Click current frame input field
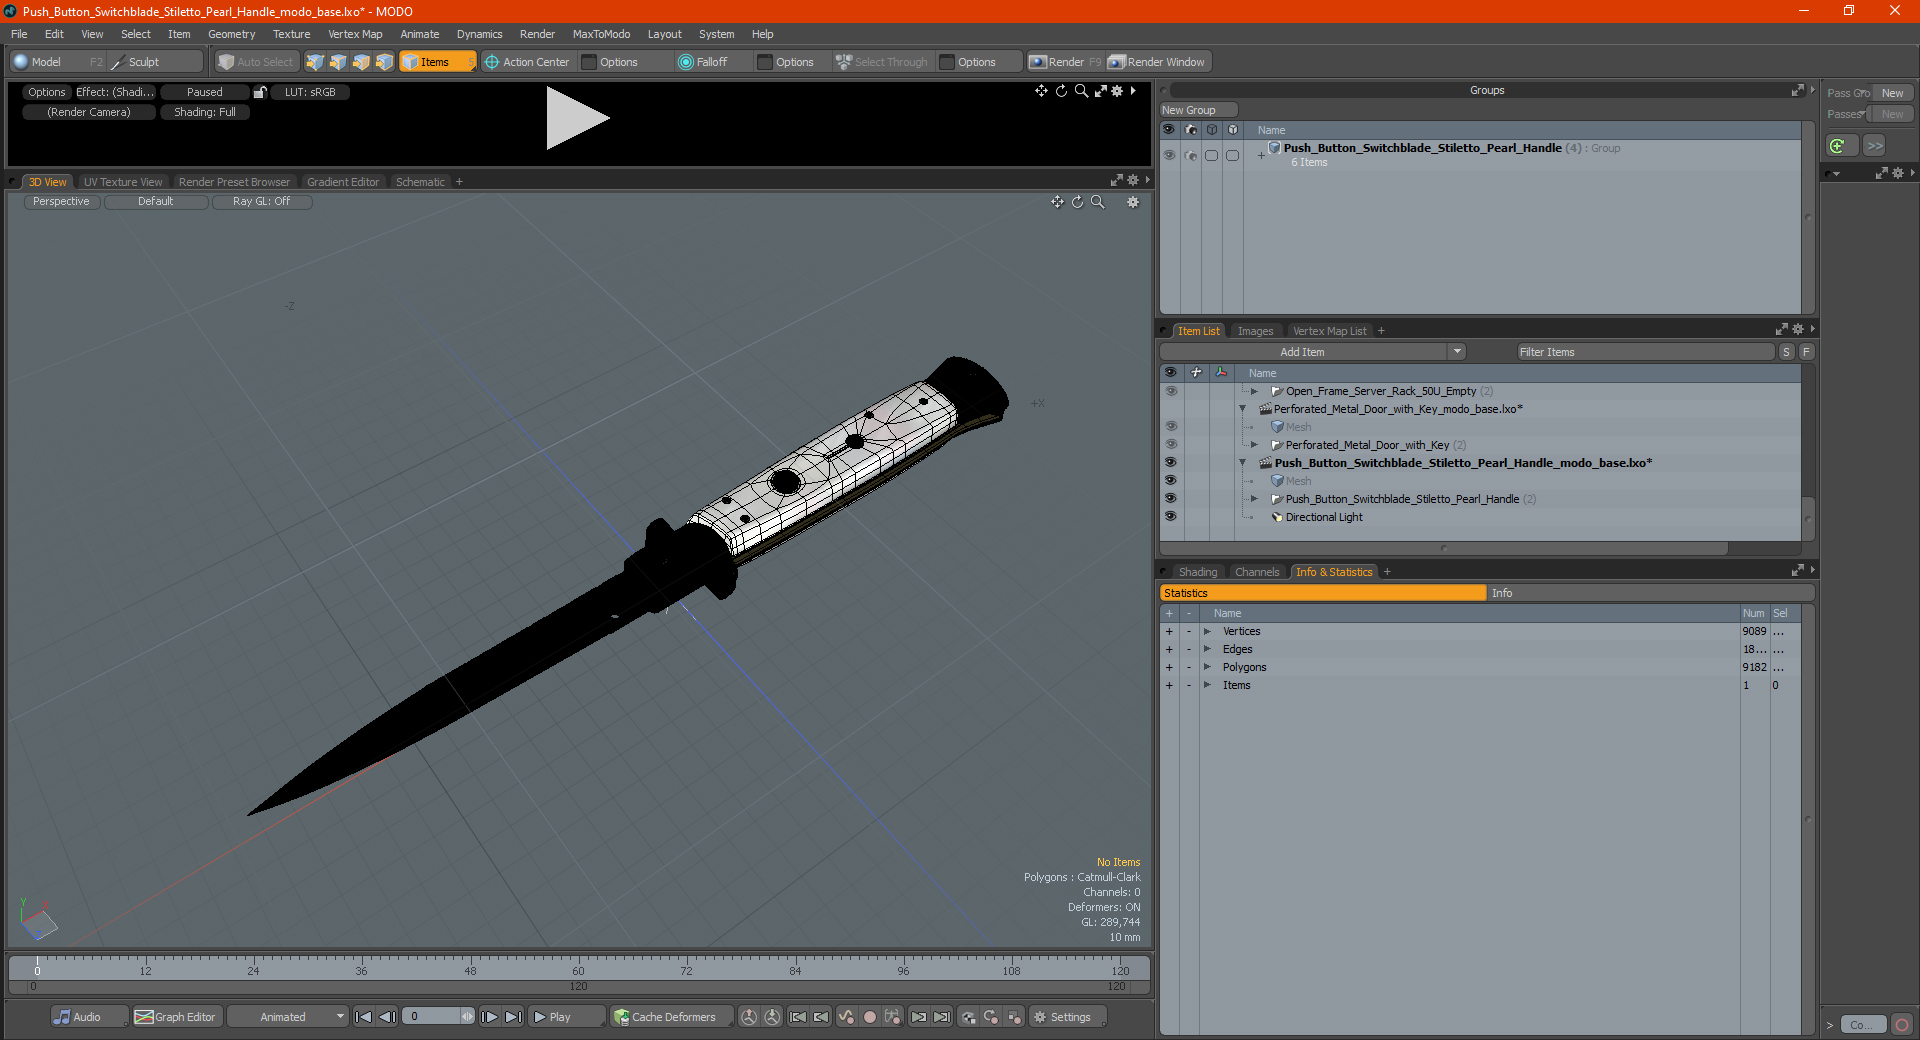Viewport: 1920px width, 1040px height. pyautogui.click(x=433, y=1017)
